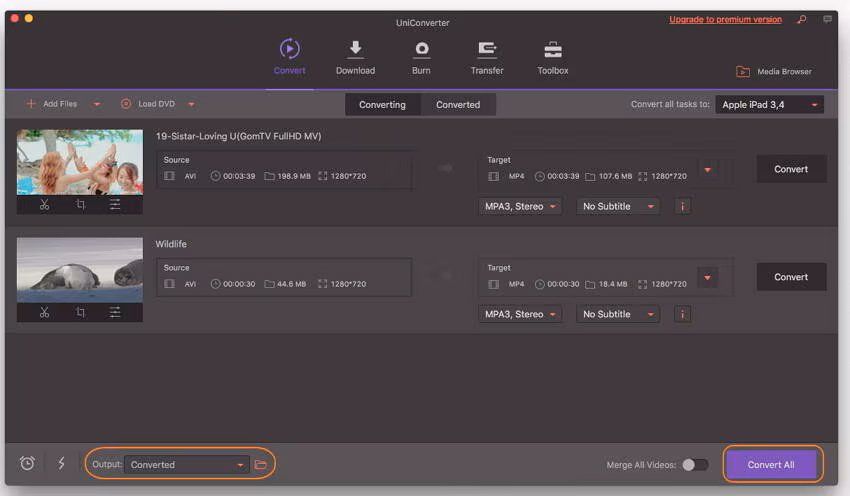The width and height of the screenshot is (850, 496).
Task: Open No Subtitle dropdown for Sistar video
Action: point(618,207)
